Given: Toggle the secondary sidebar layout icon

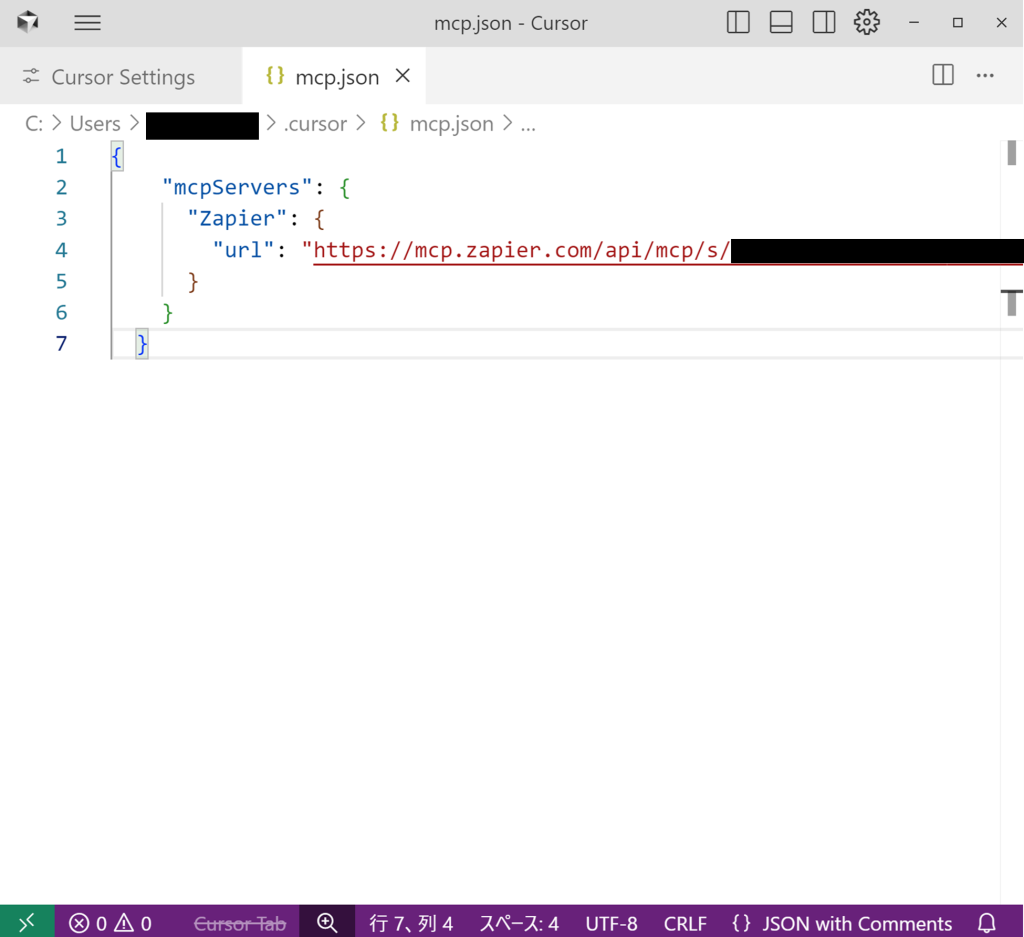Looking at the screenshot, I should (x=824, y=23).
